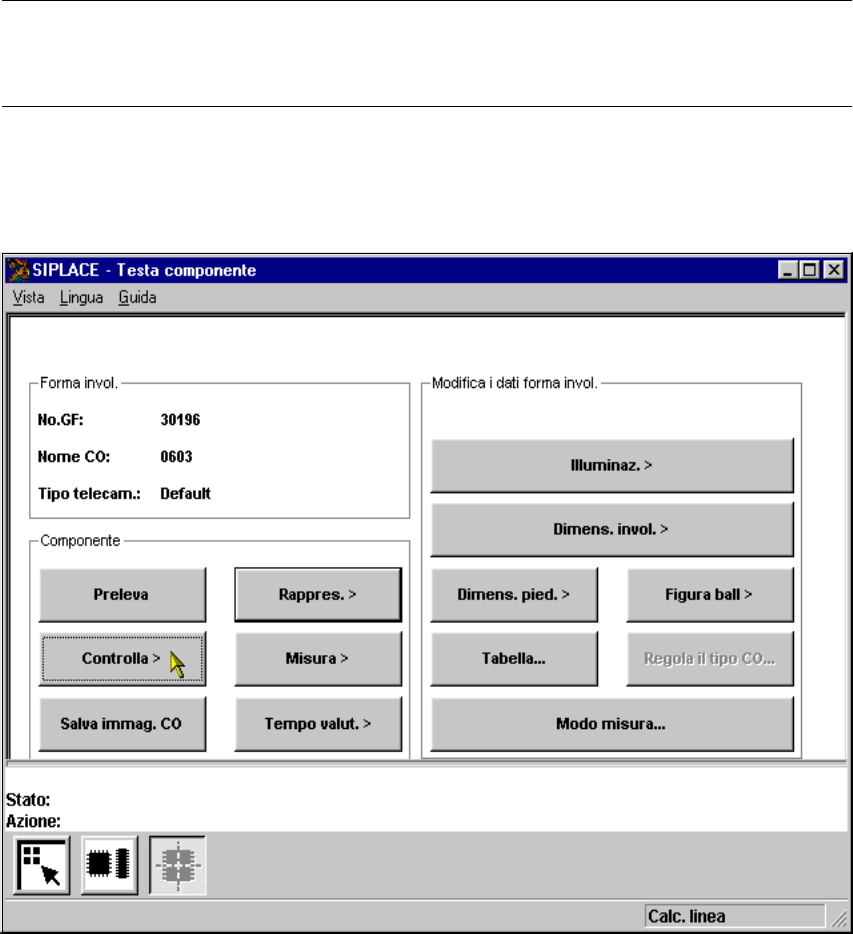The height and width of the screenshot is (934, 853).
Task: Click the window resize grip corner
Action: tap(839, 919)
